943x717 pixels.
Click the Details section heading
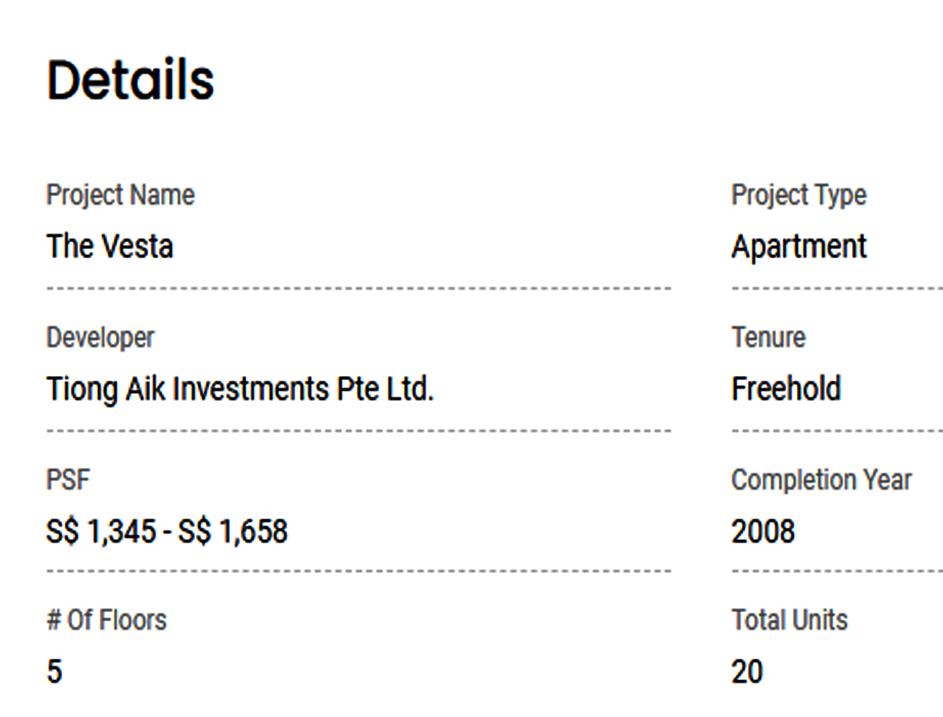pos(130,80)
